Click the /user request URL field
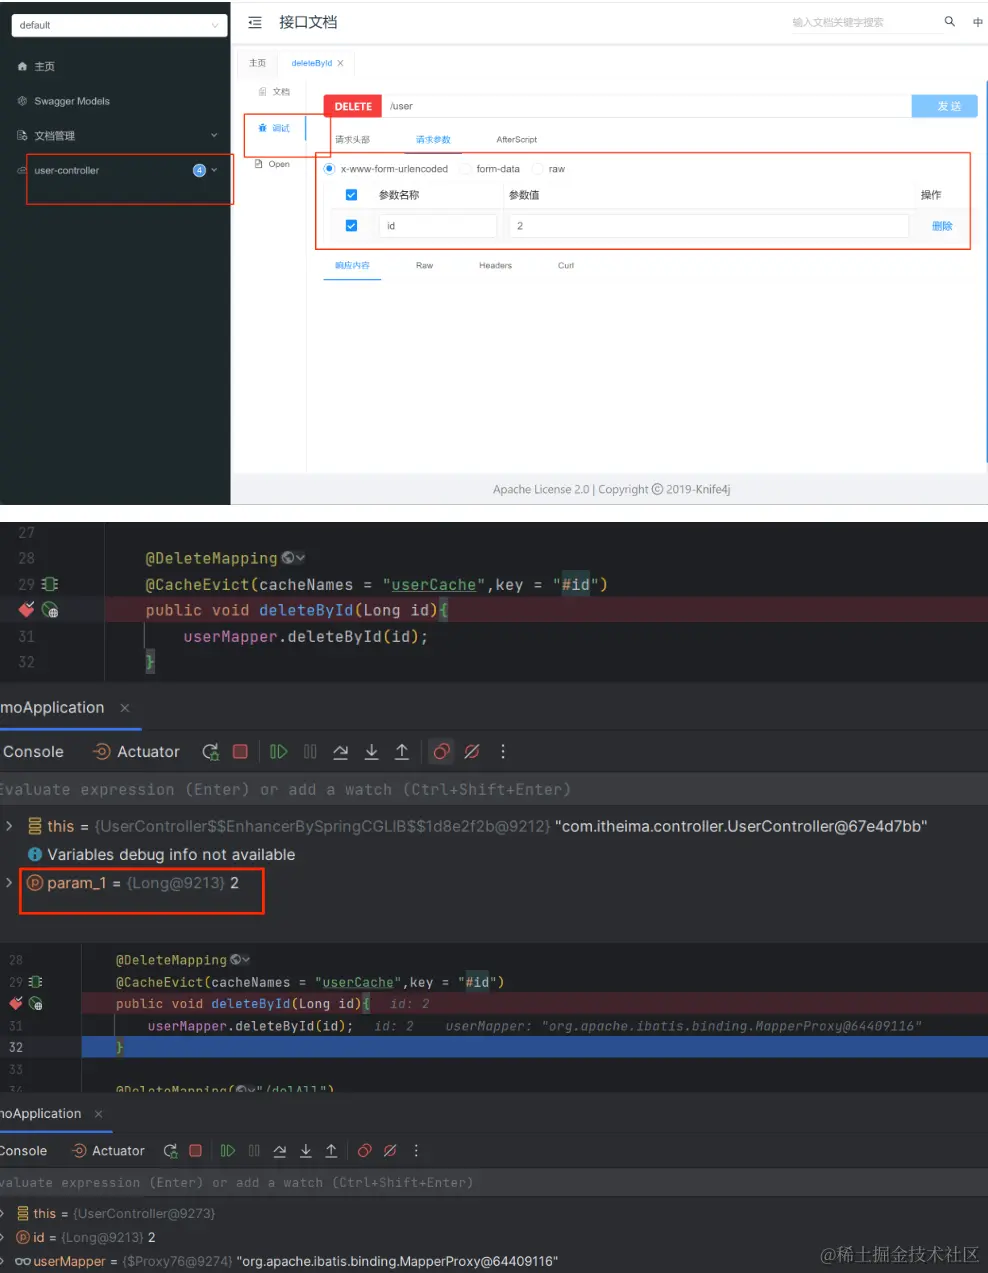Image resolution: width=988 pixels, height=1273 pixels. (647, 106)
